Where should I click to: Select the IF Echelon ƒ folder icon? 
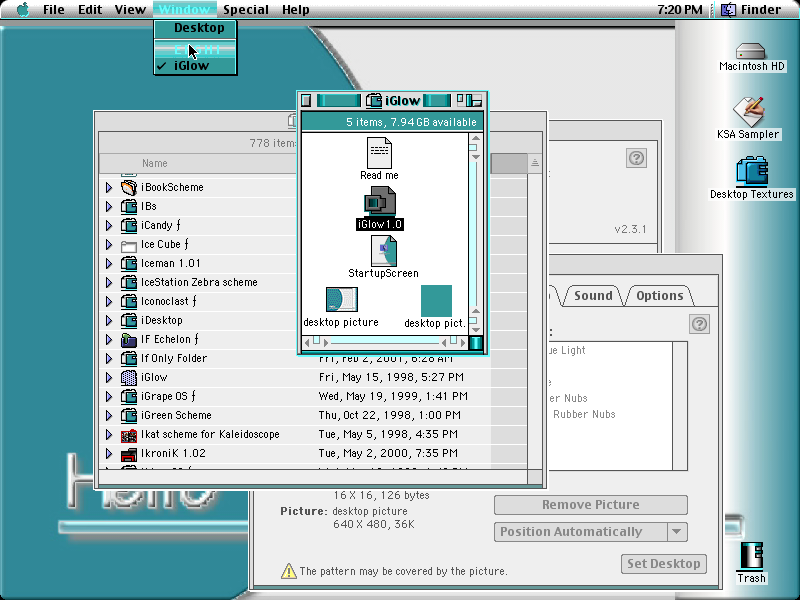[129, 339]
